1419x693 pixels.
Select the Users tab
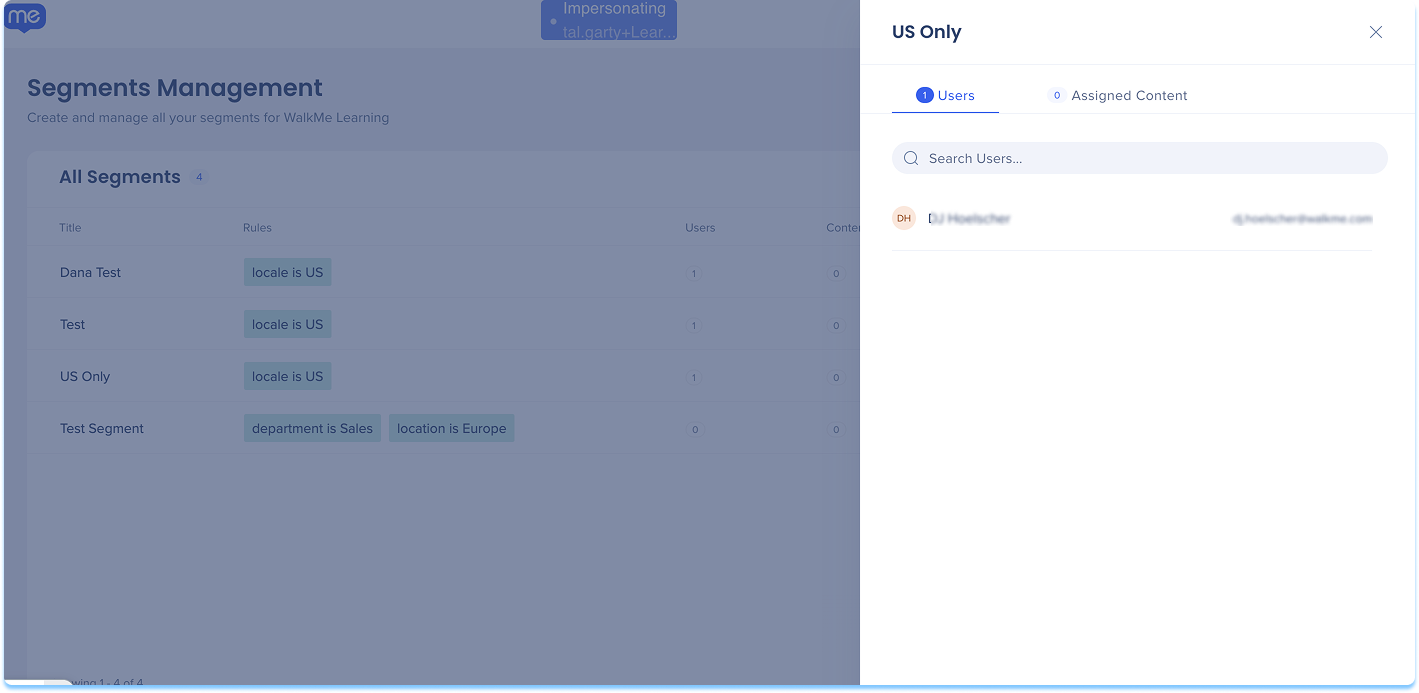[945, 96]
